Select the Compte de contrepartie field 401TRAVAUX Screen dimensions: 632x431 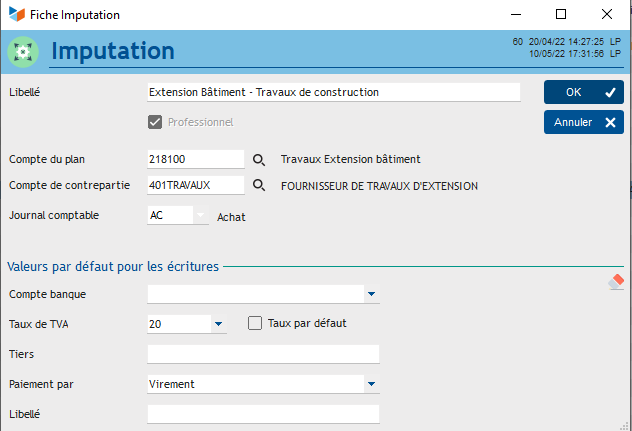[x=195, y=185]
